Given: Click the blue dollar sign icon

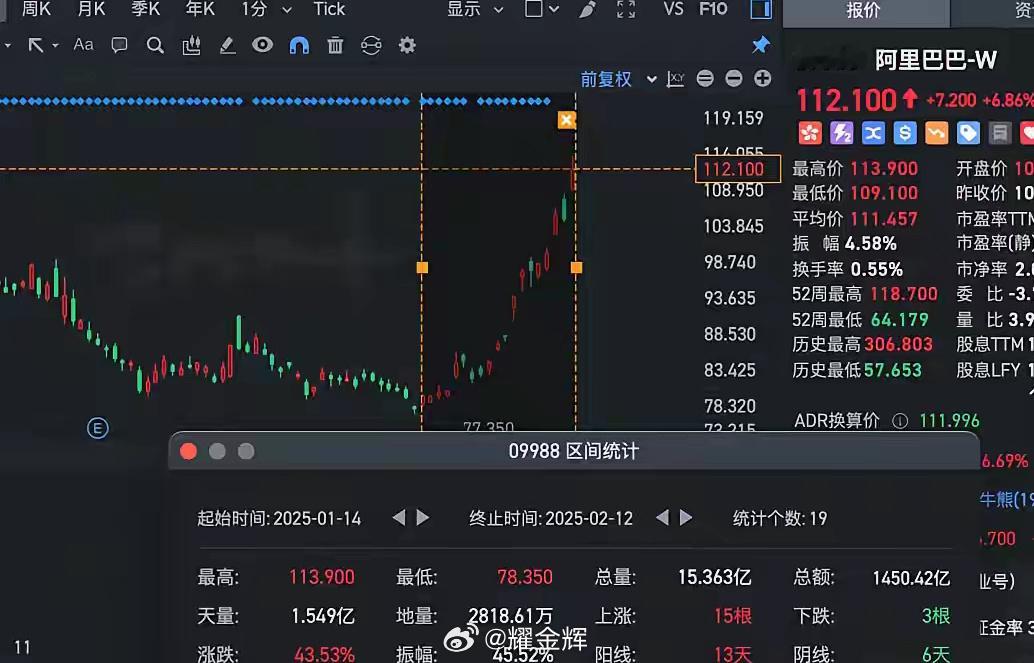Looking at the screenshot, I should [x=905, y=133].
